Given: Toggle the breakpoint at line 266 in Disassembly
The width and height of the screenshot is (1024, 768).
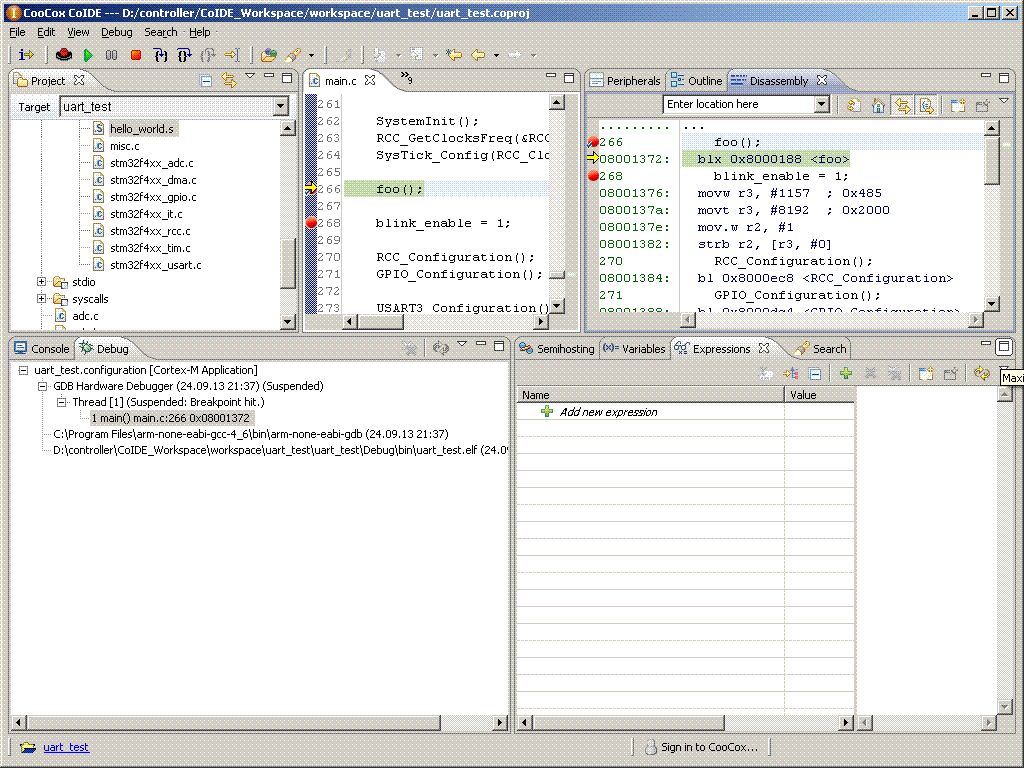Looking at the screenshot, I should [593, 142].
